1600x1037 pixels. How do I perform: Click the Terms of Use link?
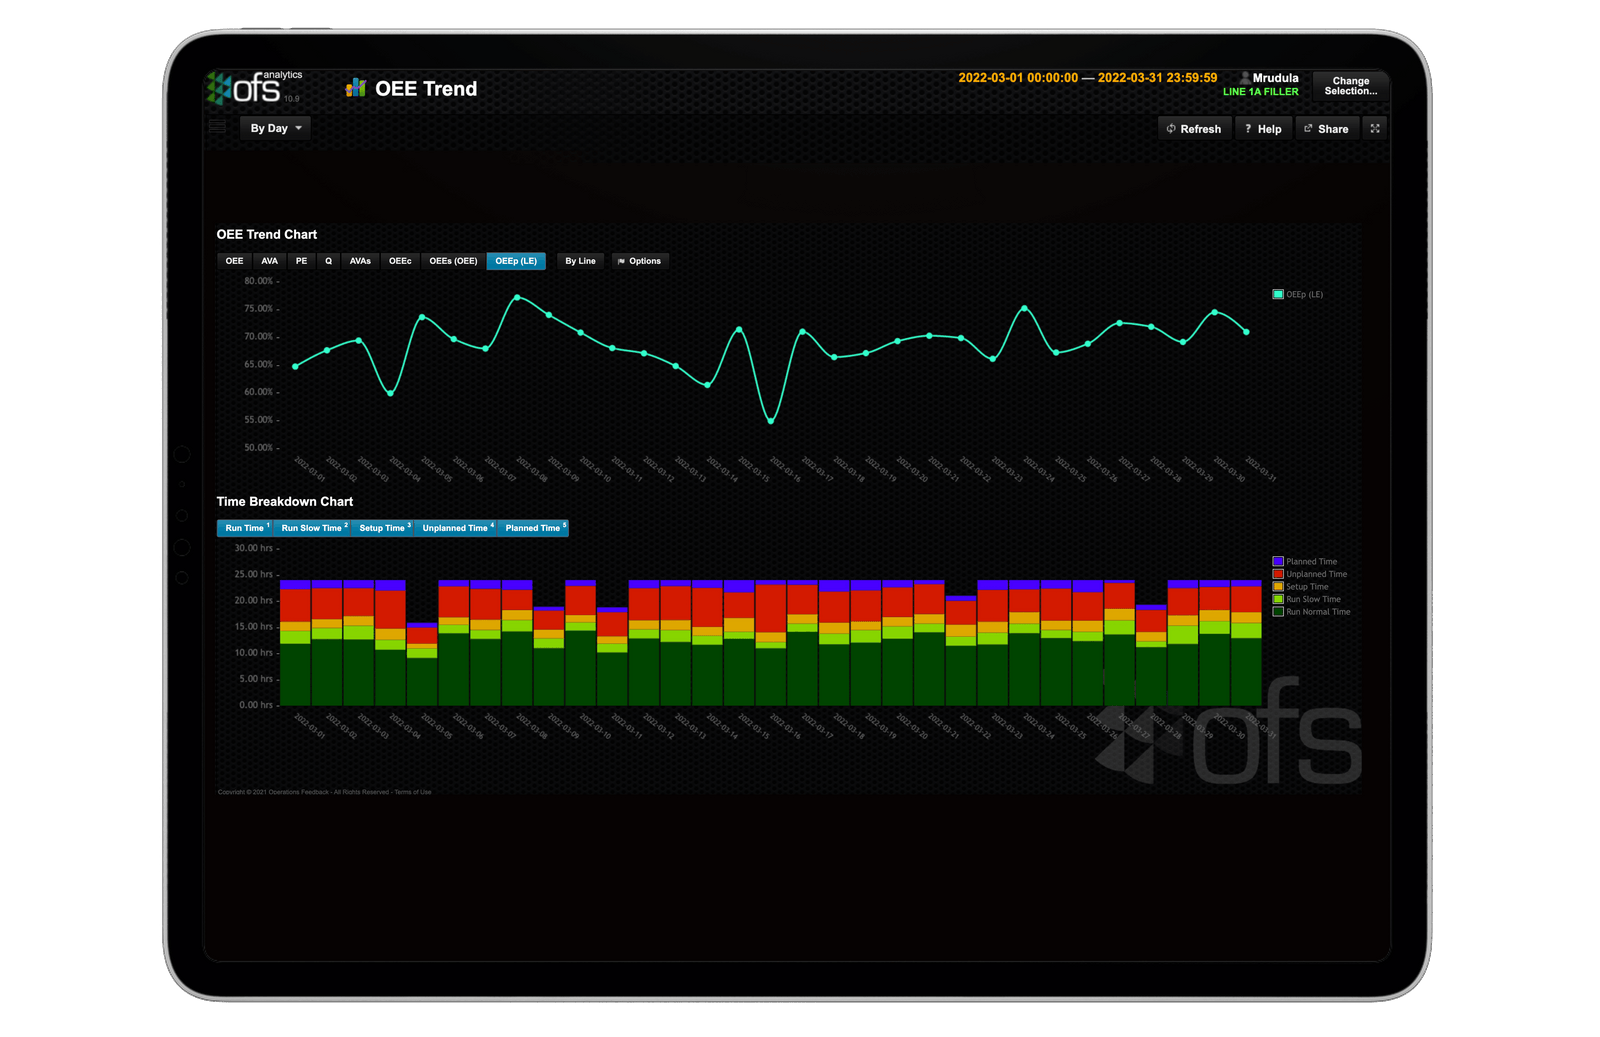[x=413, y=791]
